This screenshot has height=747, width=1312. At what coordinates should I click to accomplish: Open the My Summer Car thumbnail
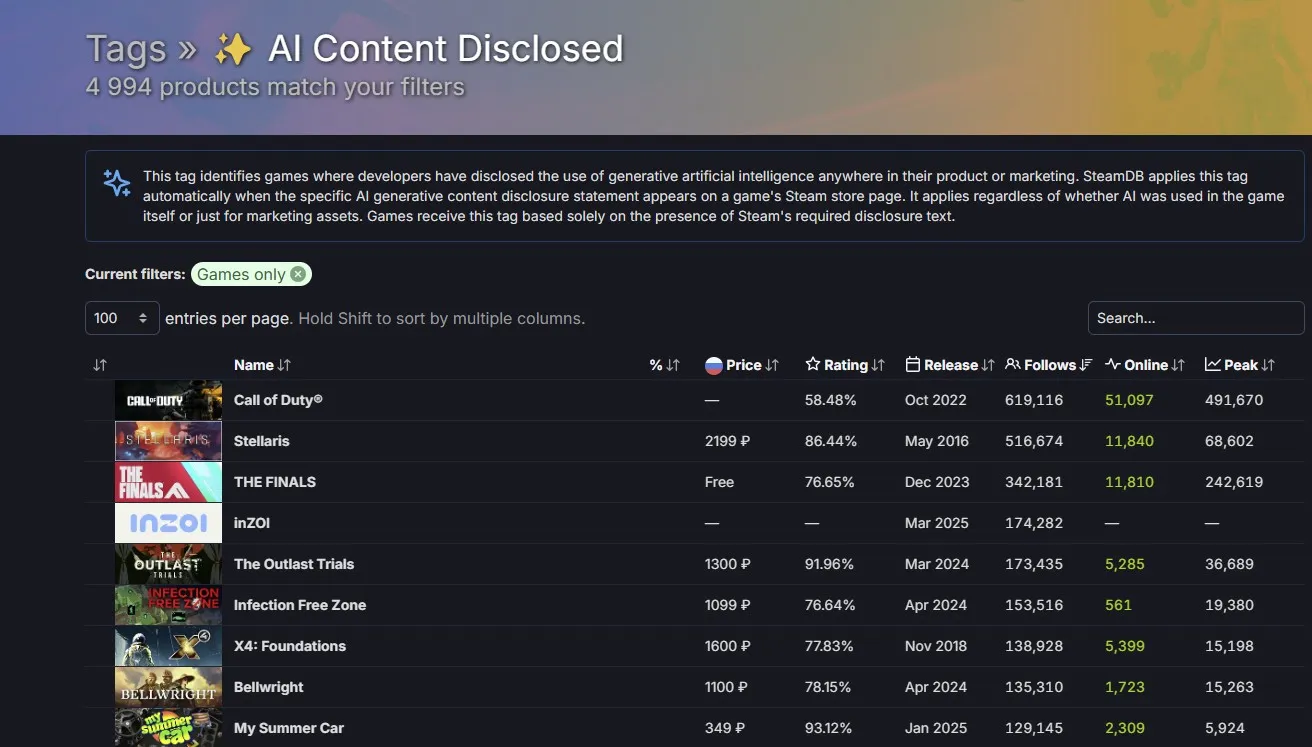click(168, 727)
